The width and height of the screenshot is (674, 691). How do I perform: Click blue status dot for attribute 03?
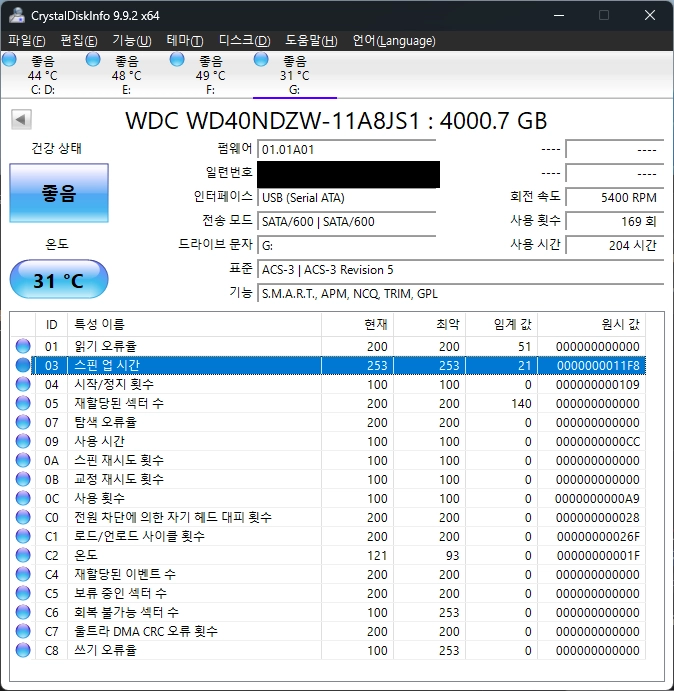coord(23,365)
